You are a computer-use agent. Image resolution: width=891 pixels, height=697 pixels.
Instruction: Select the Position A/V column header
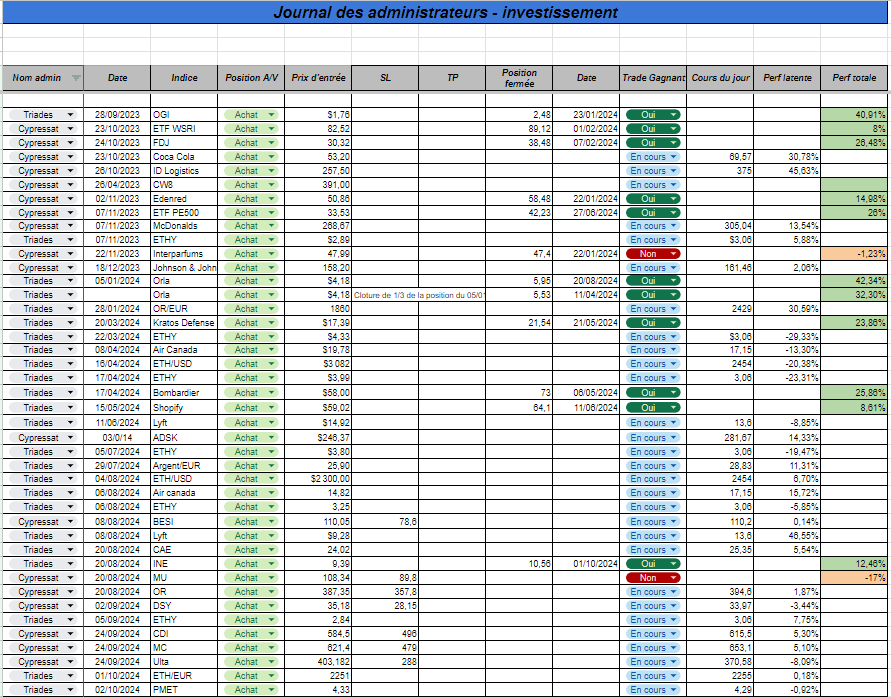[x=251, y=78]
